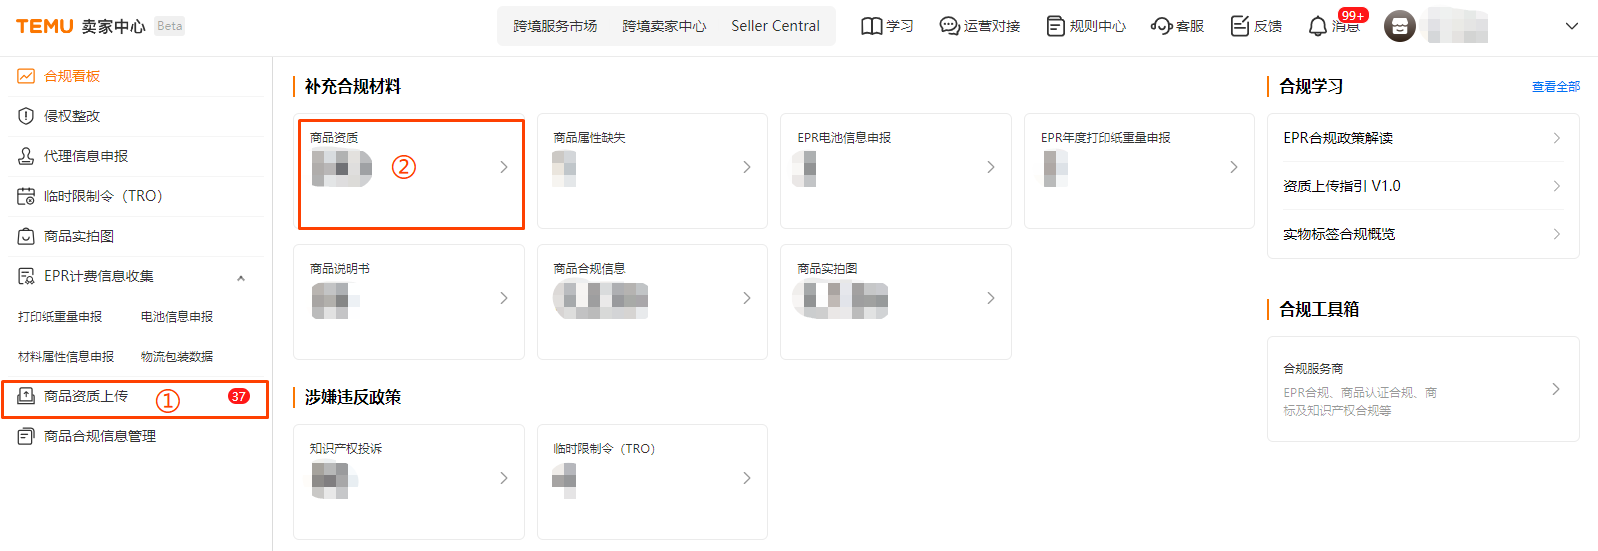Open the account dropdown arrow at top right
This screenshot has height=551, width=1598.
coord(1572,26)
